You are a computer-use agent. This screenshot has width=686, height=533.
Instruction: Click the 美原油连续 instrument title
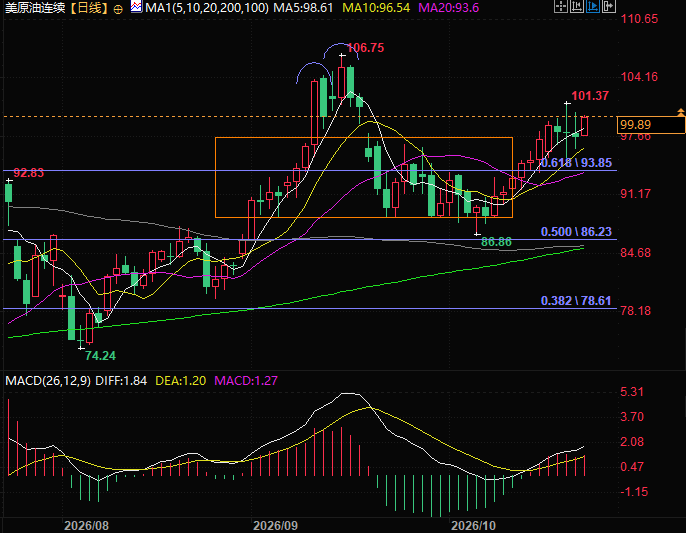(35, 8)
